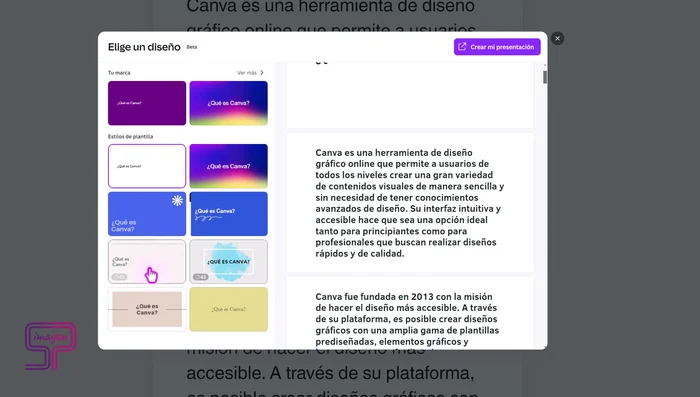Pick the blue template with squiggle underline

(229, 214)
